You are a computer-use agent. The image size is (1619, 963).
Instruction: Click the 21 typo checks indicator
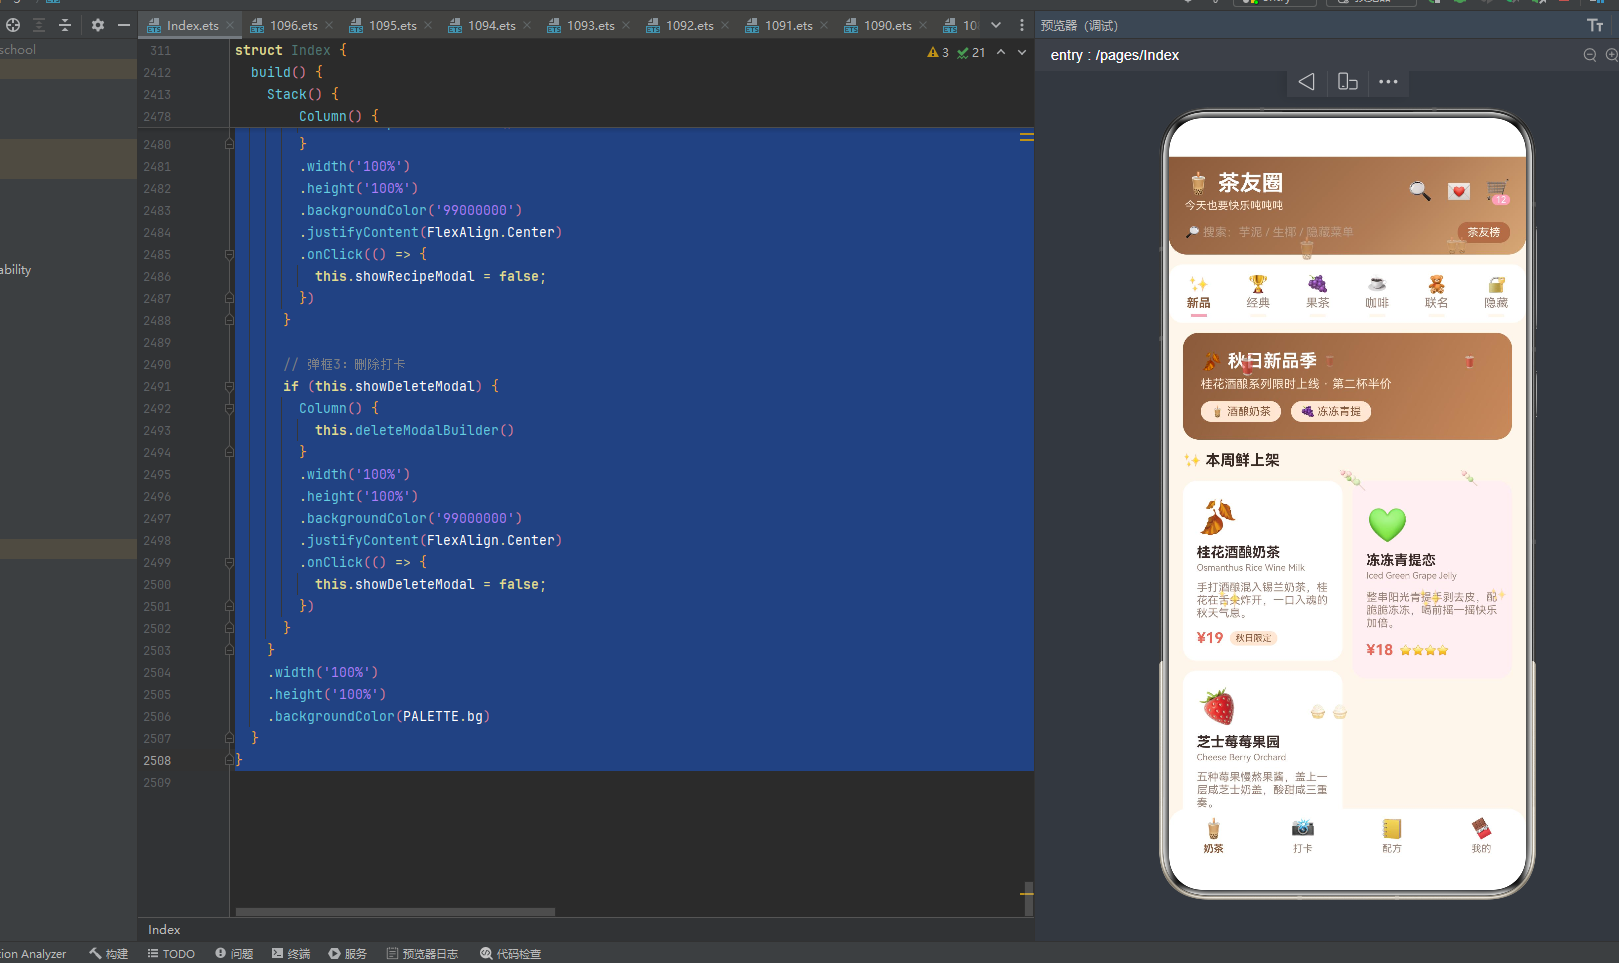click(x=971, y=52)
